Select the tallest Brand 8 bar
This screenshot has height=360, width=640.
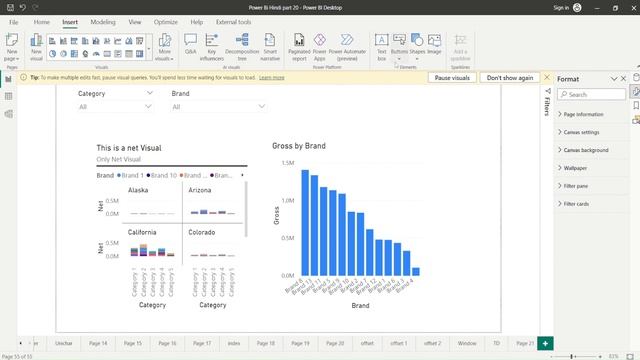click(305, 222)
